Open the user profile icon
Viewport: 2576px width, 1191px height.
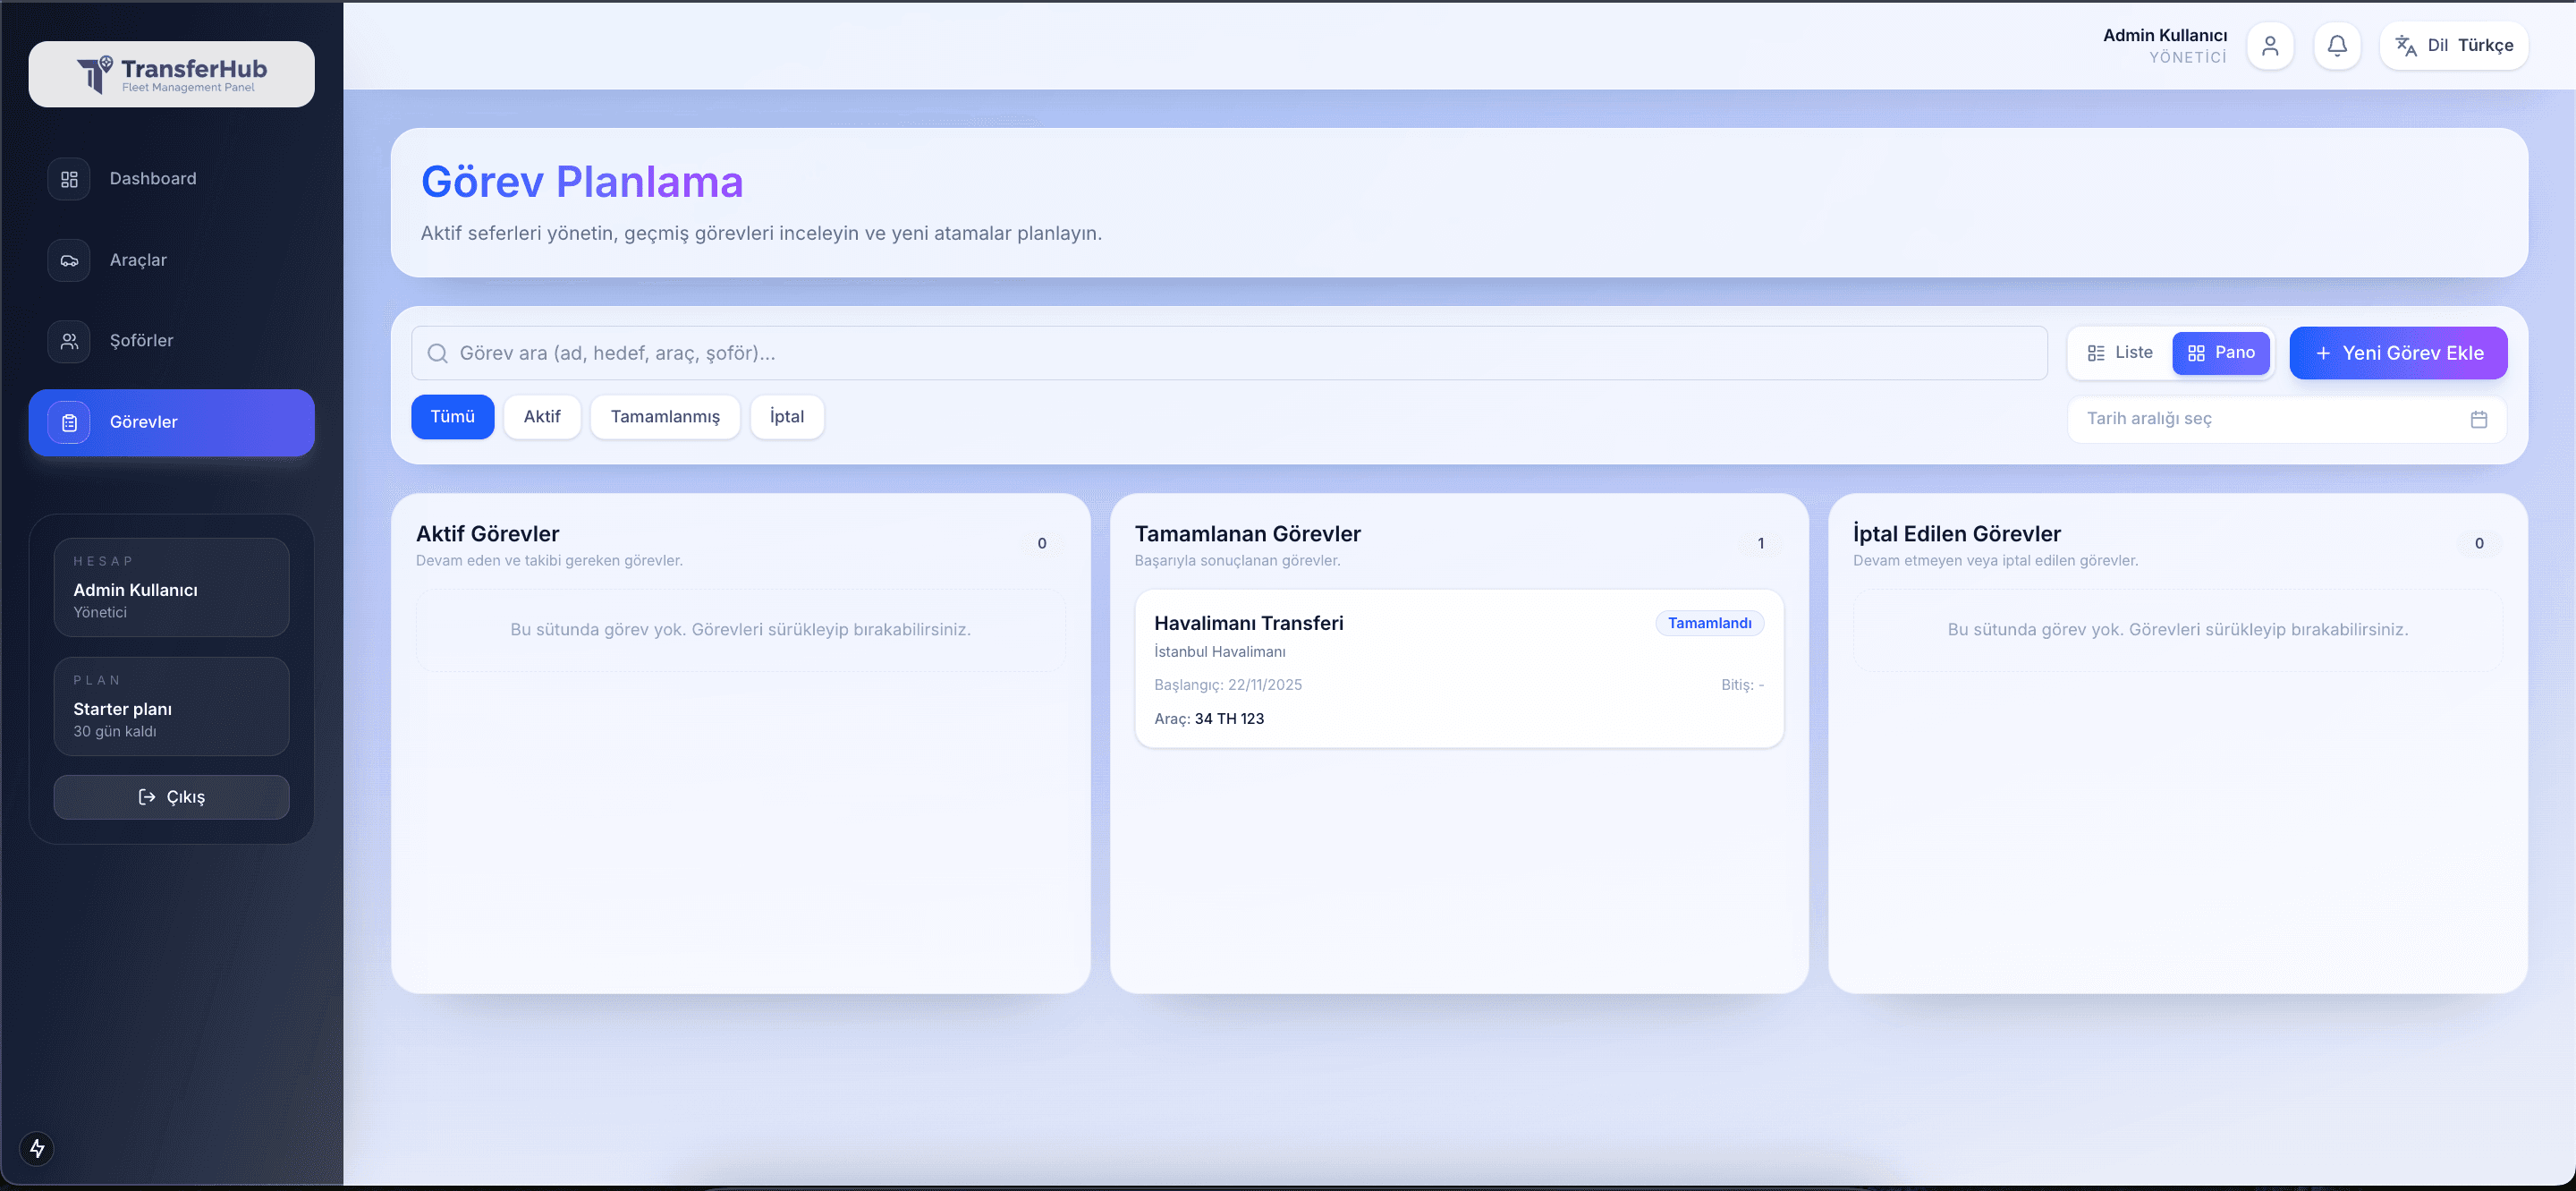pyautogui.click(x=2270, y=46)
